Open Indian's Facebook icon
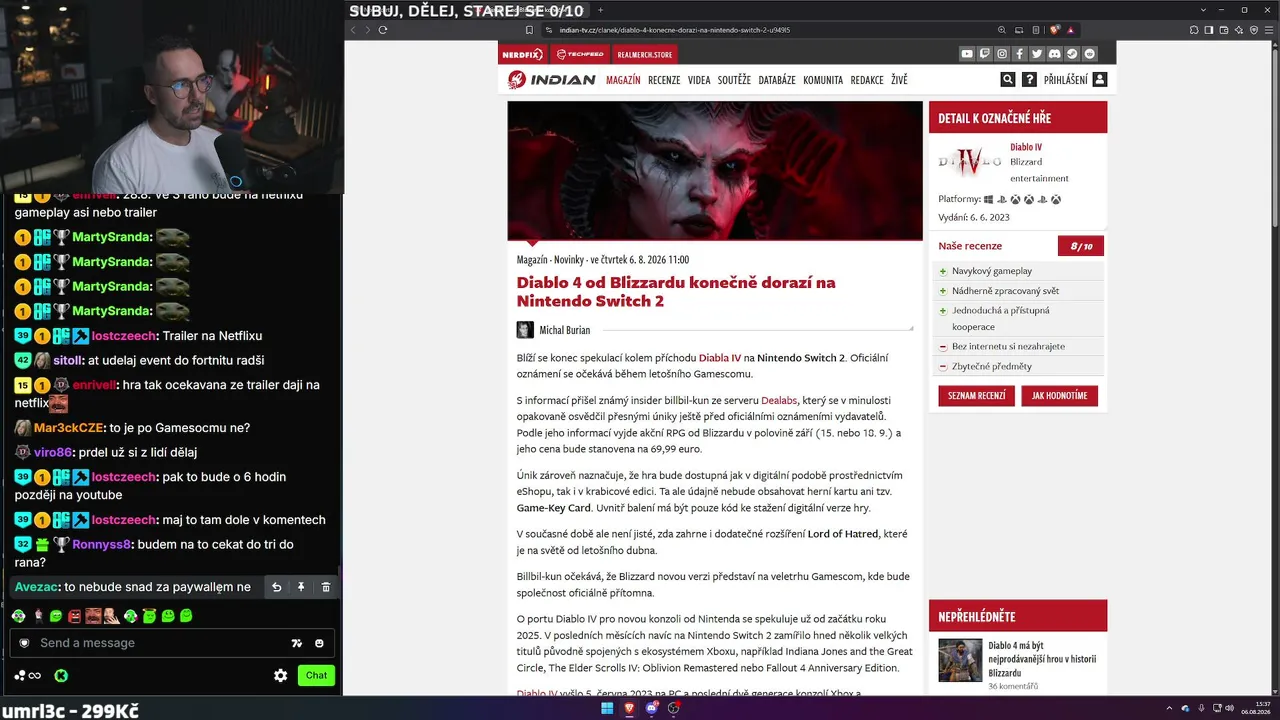Image resolution: width=1280 pixels, height=720 pixels. pos(1019,54)
